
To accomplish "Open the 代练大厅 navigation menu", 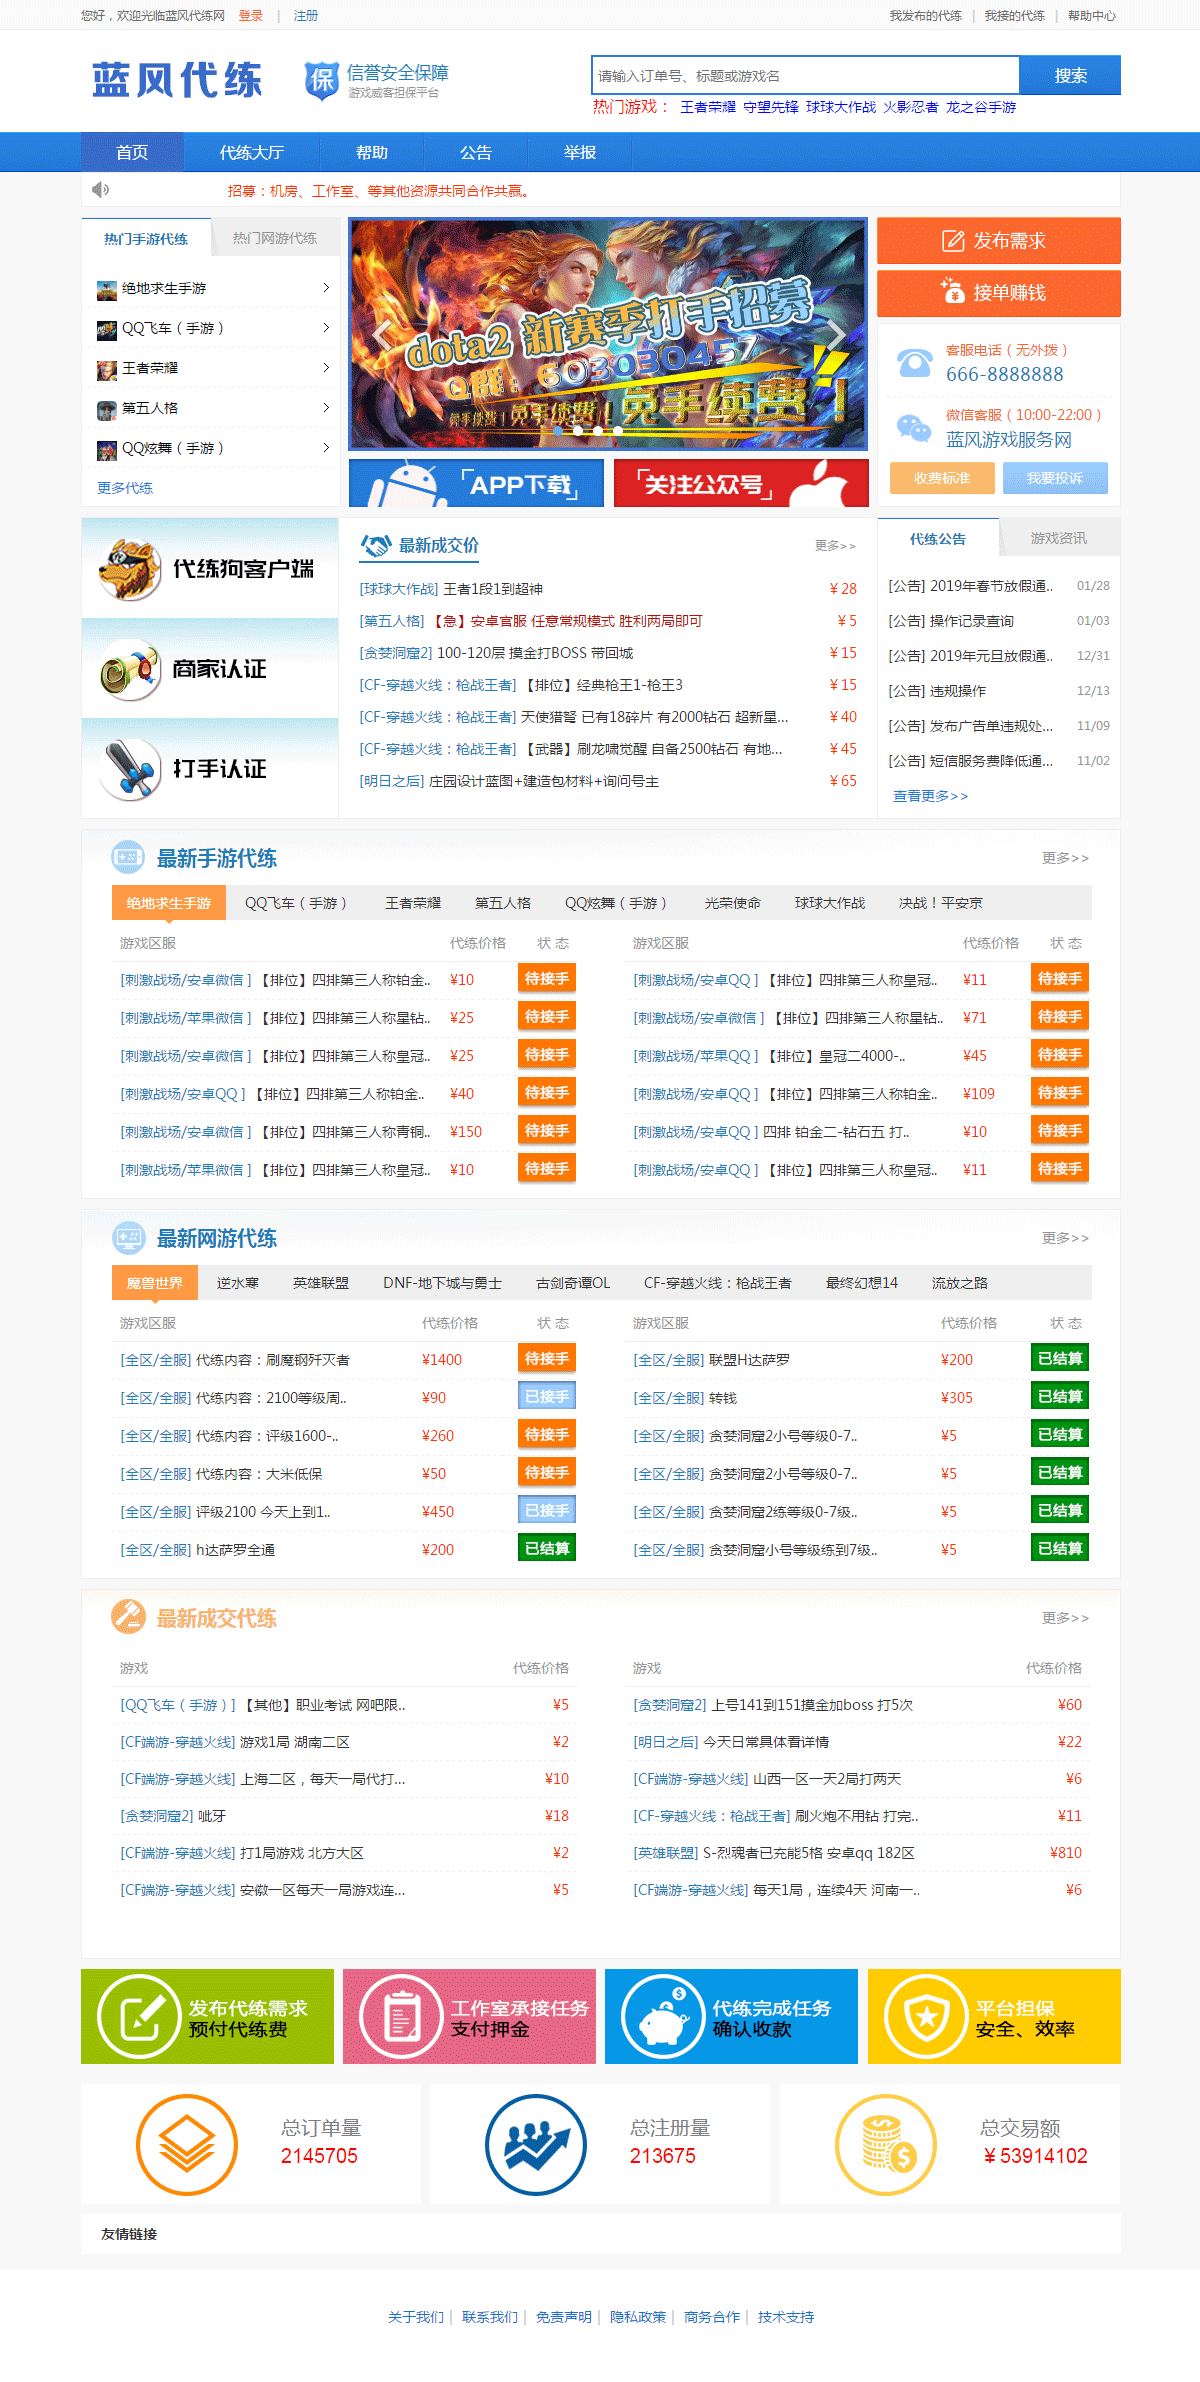I will pyautogui.click(x=252, y=153).
